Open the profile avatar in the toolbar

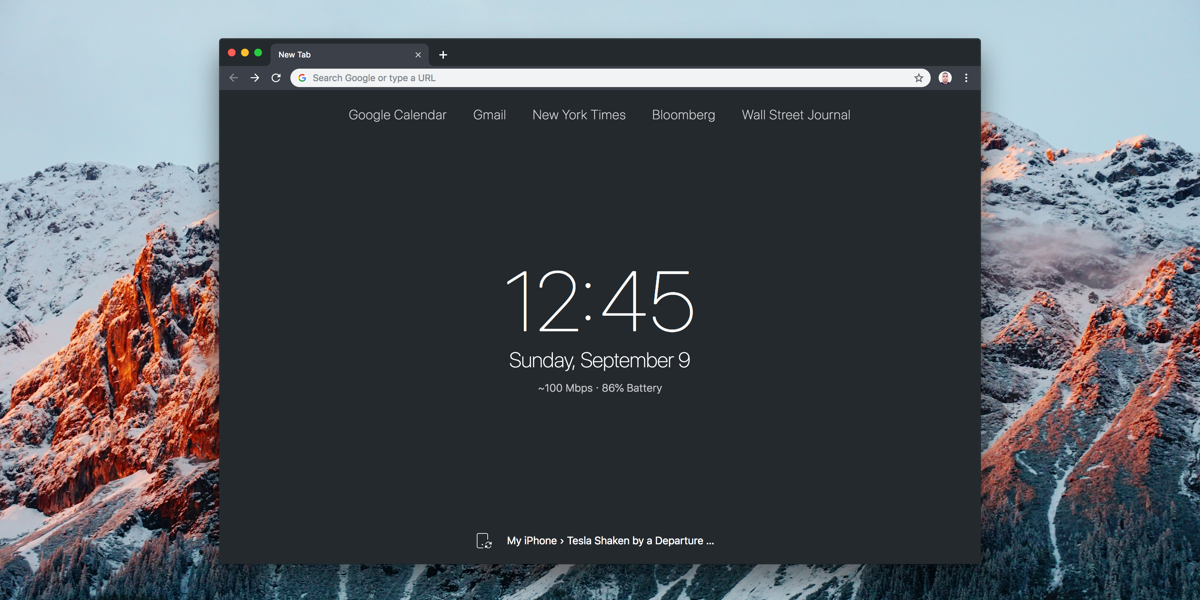[944, 77]
